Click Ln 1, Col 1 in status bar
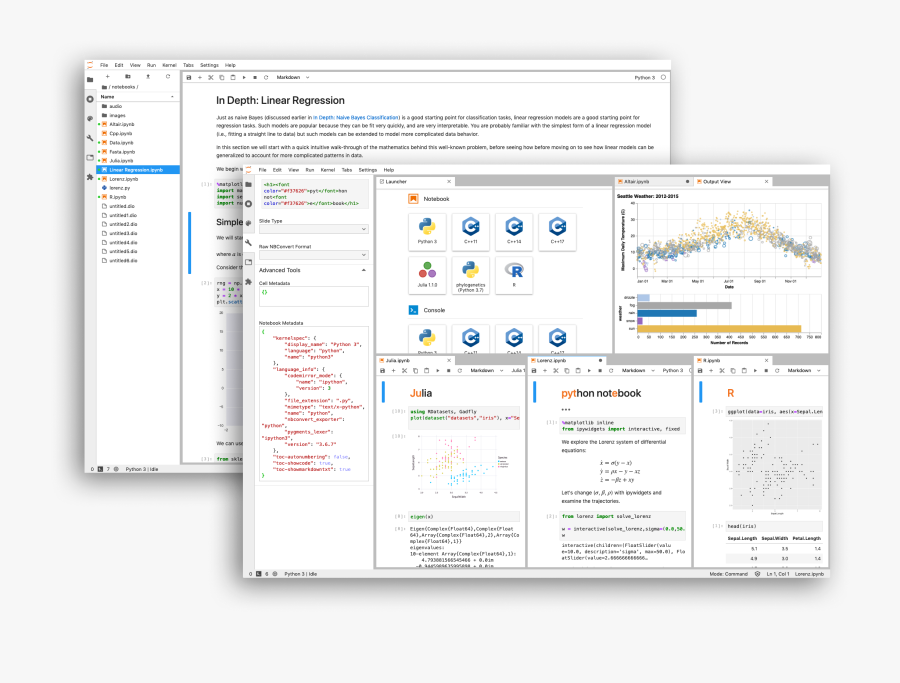900x683 pixels. pyautogui.click(x=778, y=574)
